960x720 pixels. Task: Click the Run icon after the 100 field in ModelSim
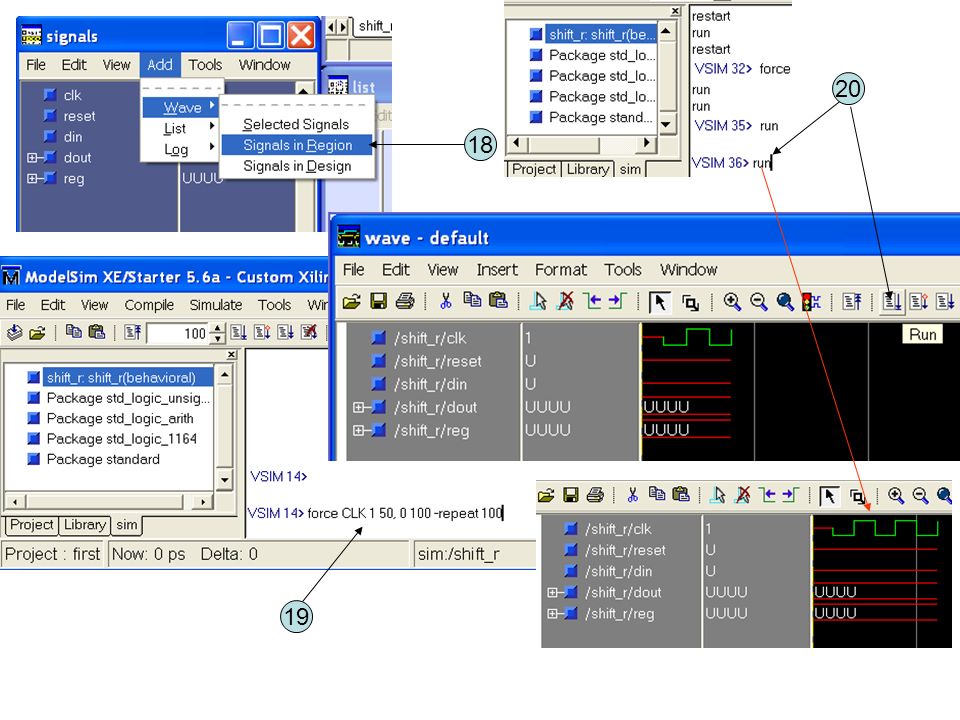pyautogui.click(x=239, y=332)
